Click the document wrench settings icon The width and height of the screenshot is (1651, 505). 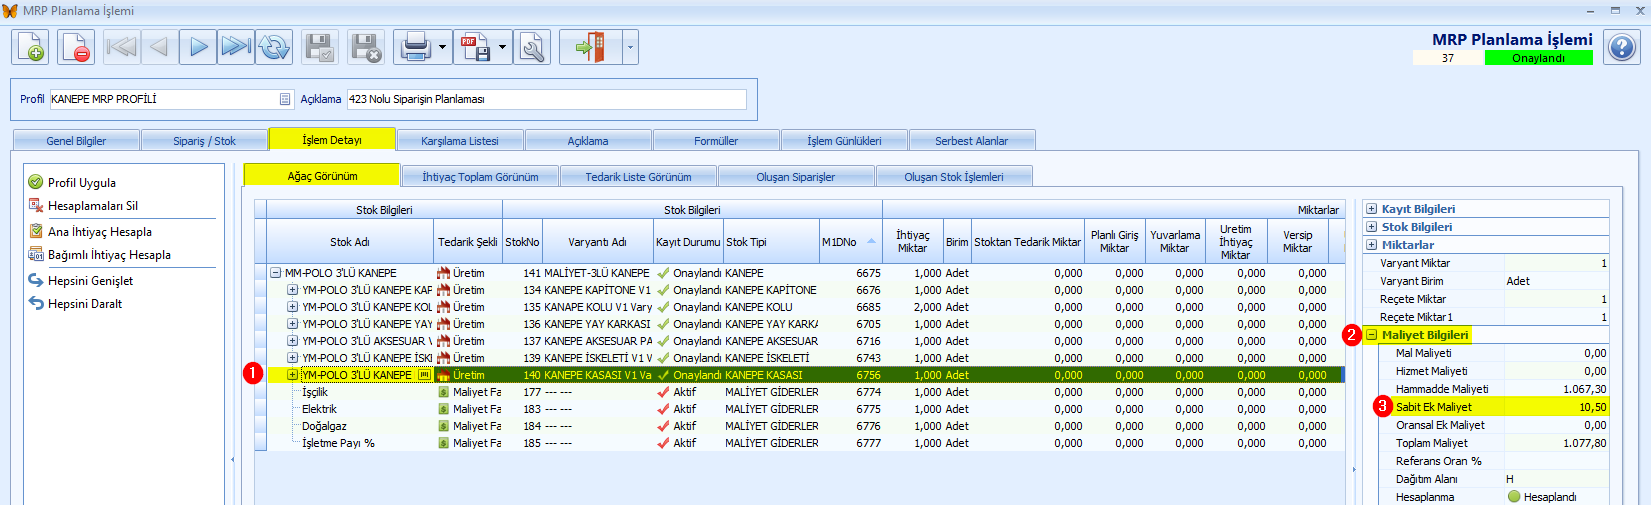[532, 47]
